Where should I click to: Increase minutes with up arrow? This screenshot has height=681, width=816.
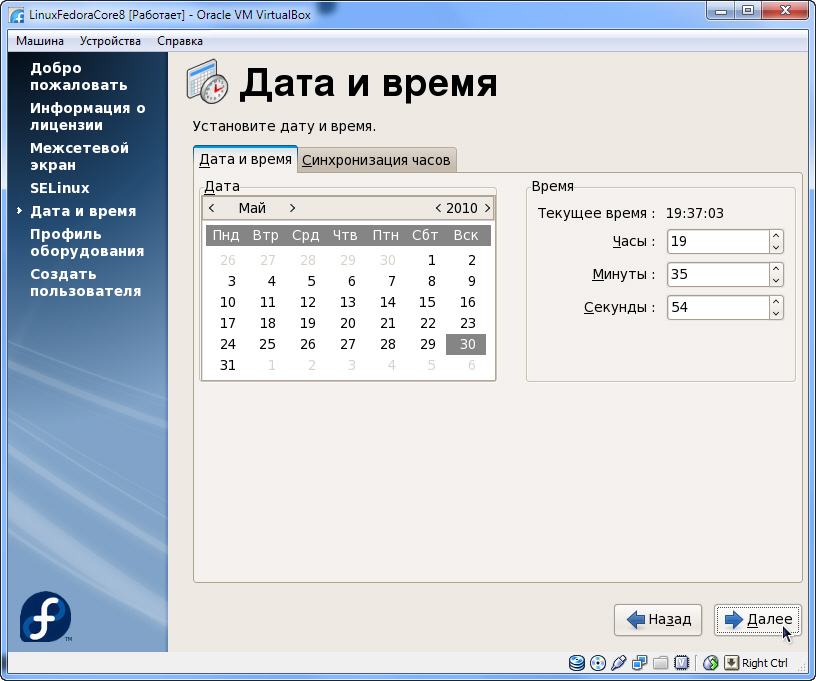(776, 268)
